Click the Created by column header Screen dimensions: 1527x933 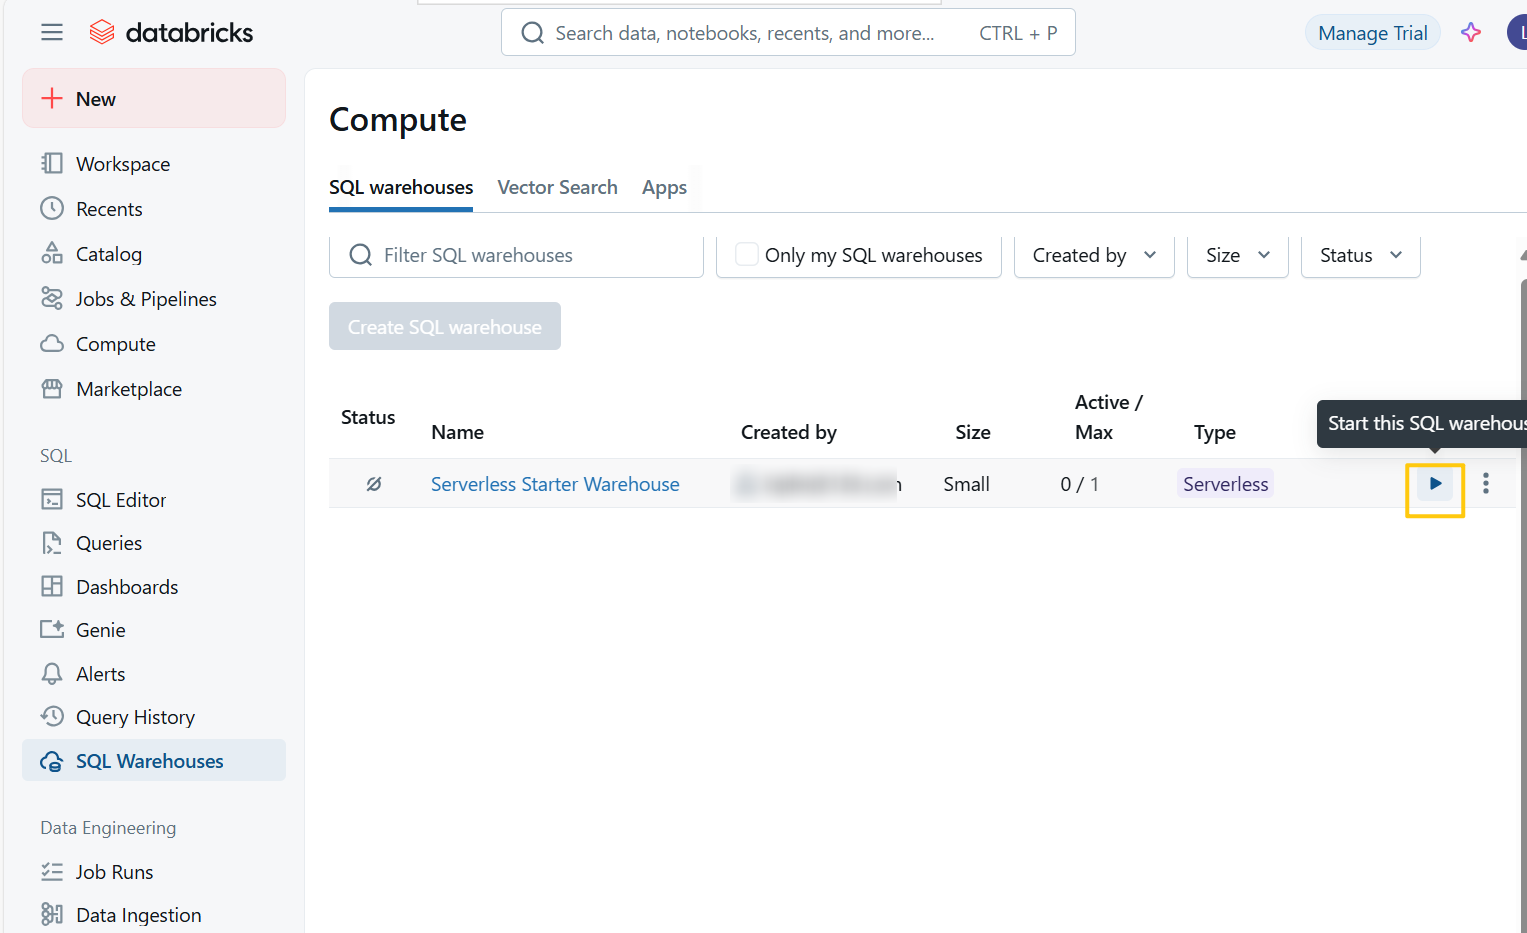tap(789, 432)
